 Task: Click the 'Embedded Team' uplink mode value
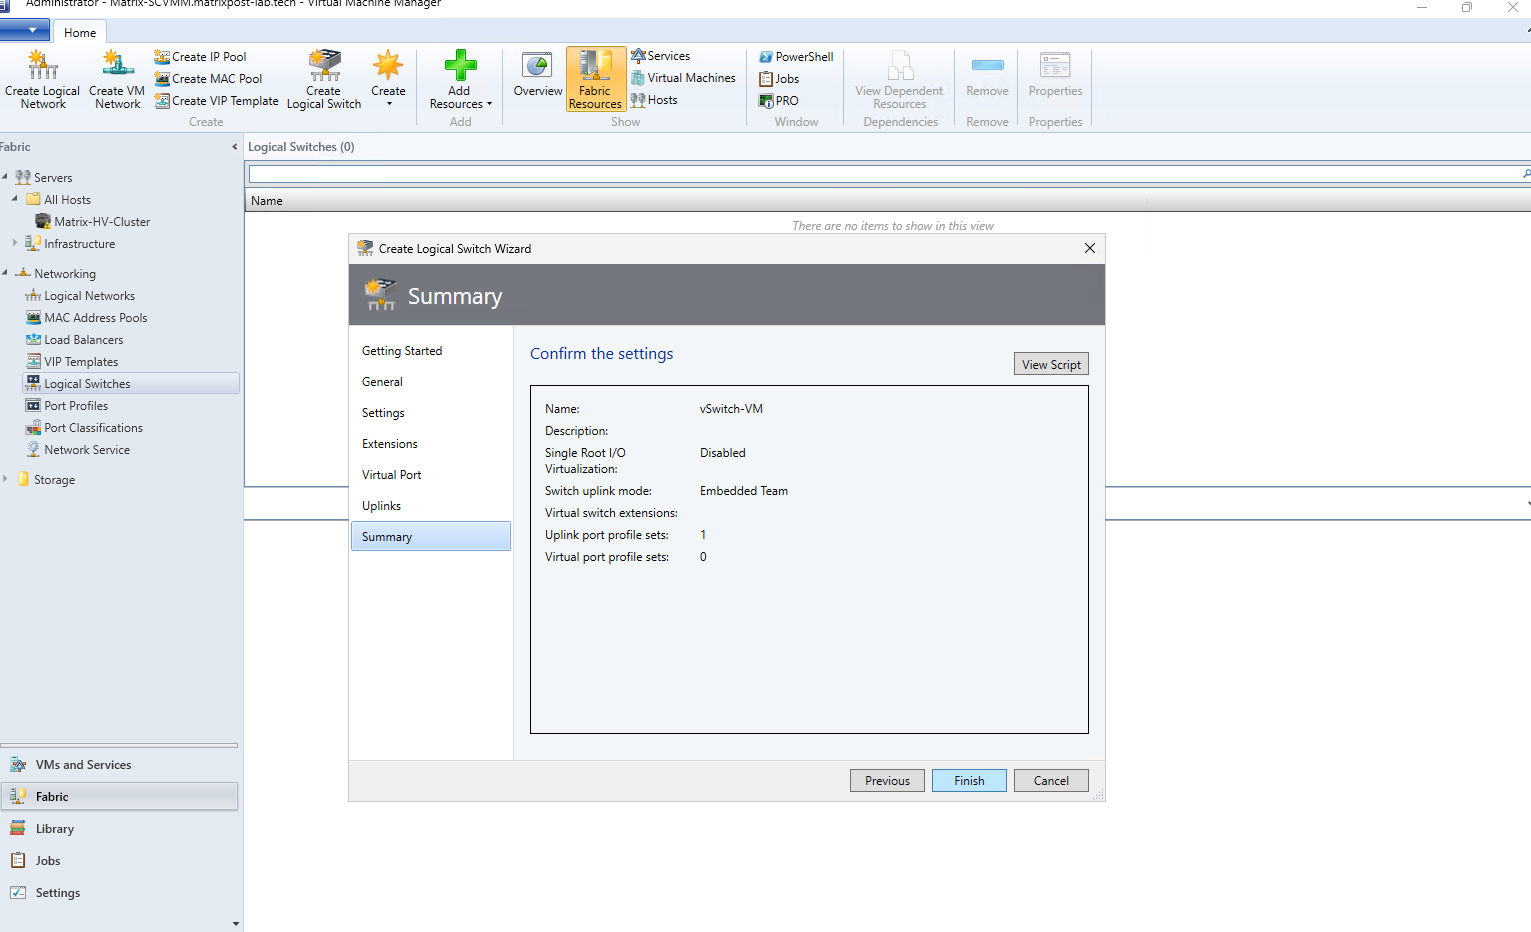(x=744, y=491)
